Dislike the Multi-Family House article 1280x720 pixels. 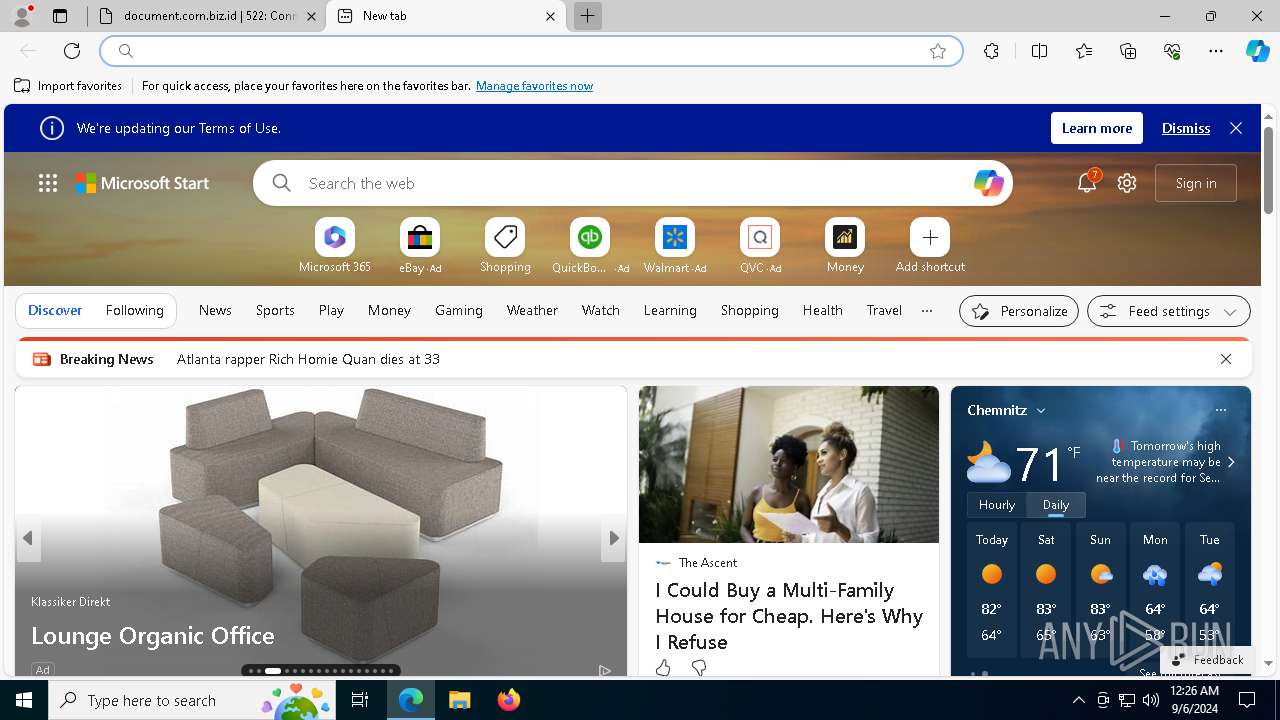click(x=699, y=667)
